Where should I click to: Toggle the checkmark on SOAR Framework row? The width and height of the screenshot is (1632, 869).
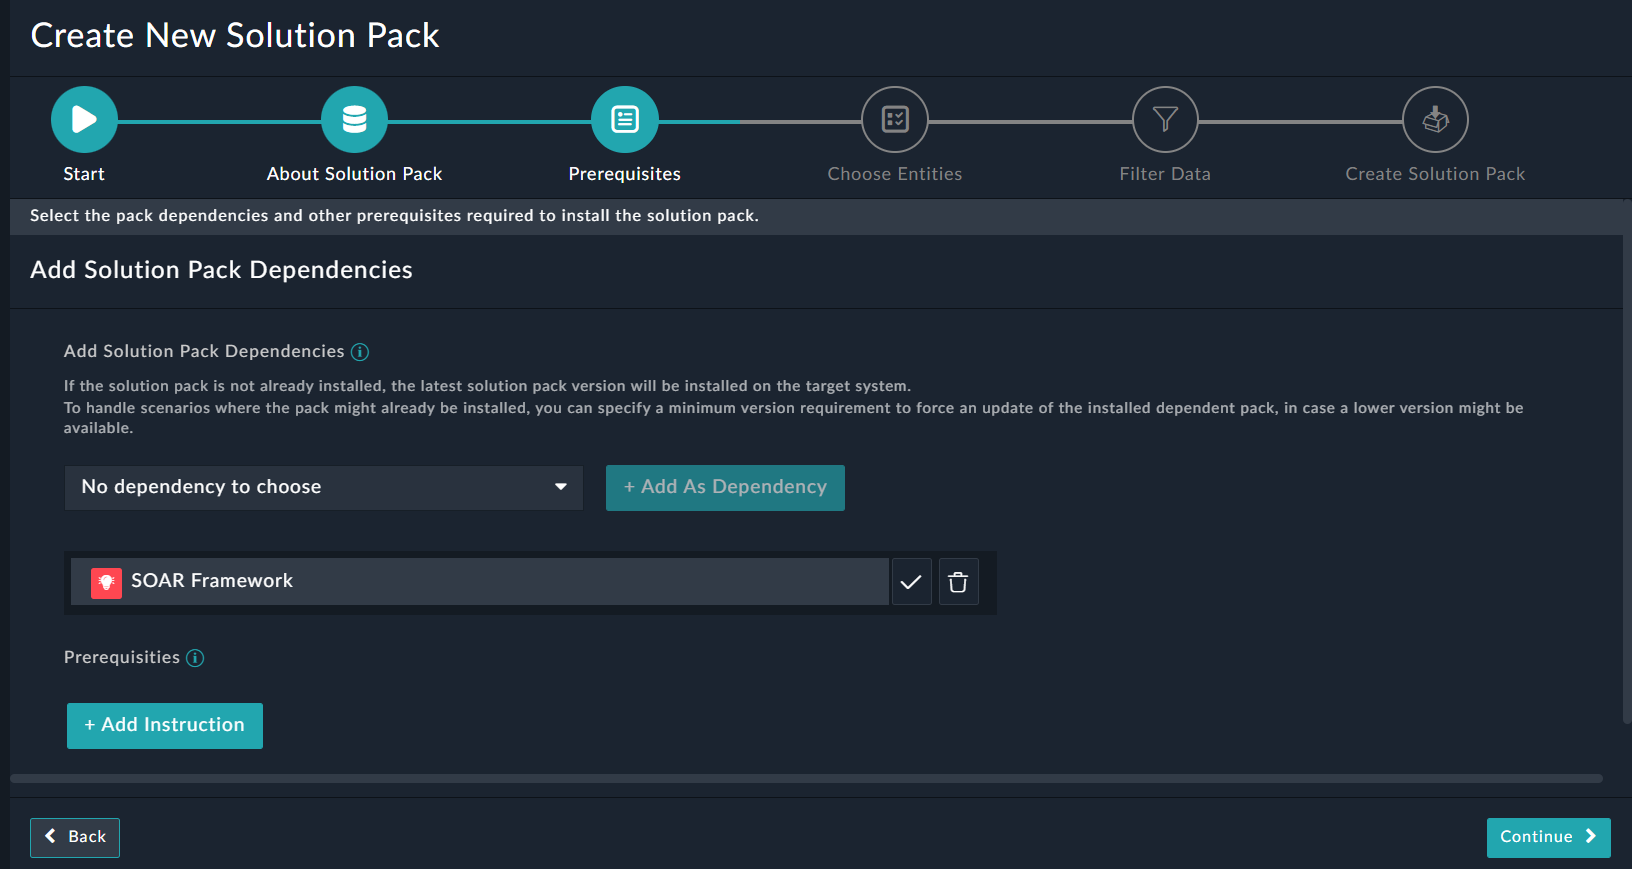[x=911, y=582]
